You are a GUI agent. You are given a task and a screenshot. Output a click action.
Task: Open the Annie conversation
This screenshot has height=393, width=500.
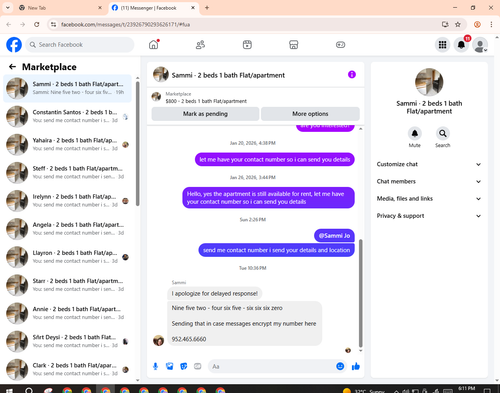[x=67, y=313]
